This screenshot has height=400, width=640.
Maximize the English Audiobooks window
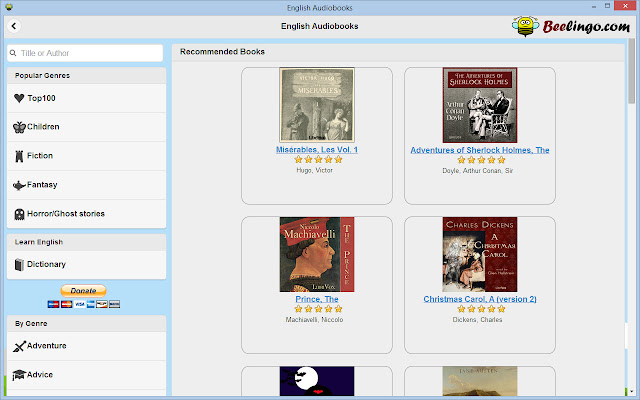tap(607, 6)
